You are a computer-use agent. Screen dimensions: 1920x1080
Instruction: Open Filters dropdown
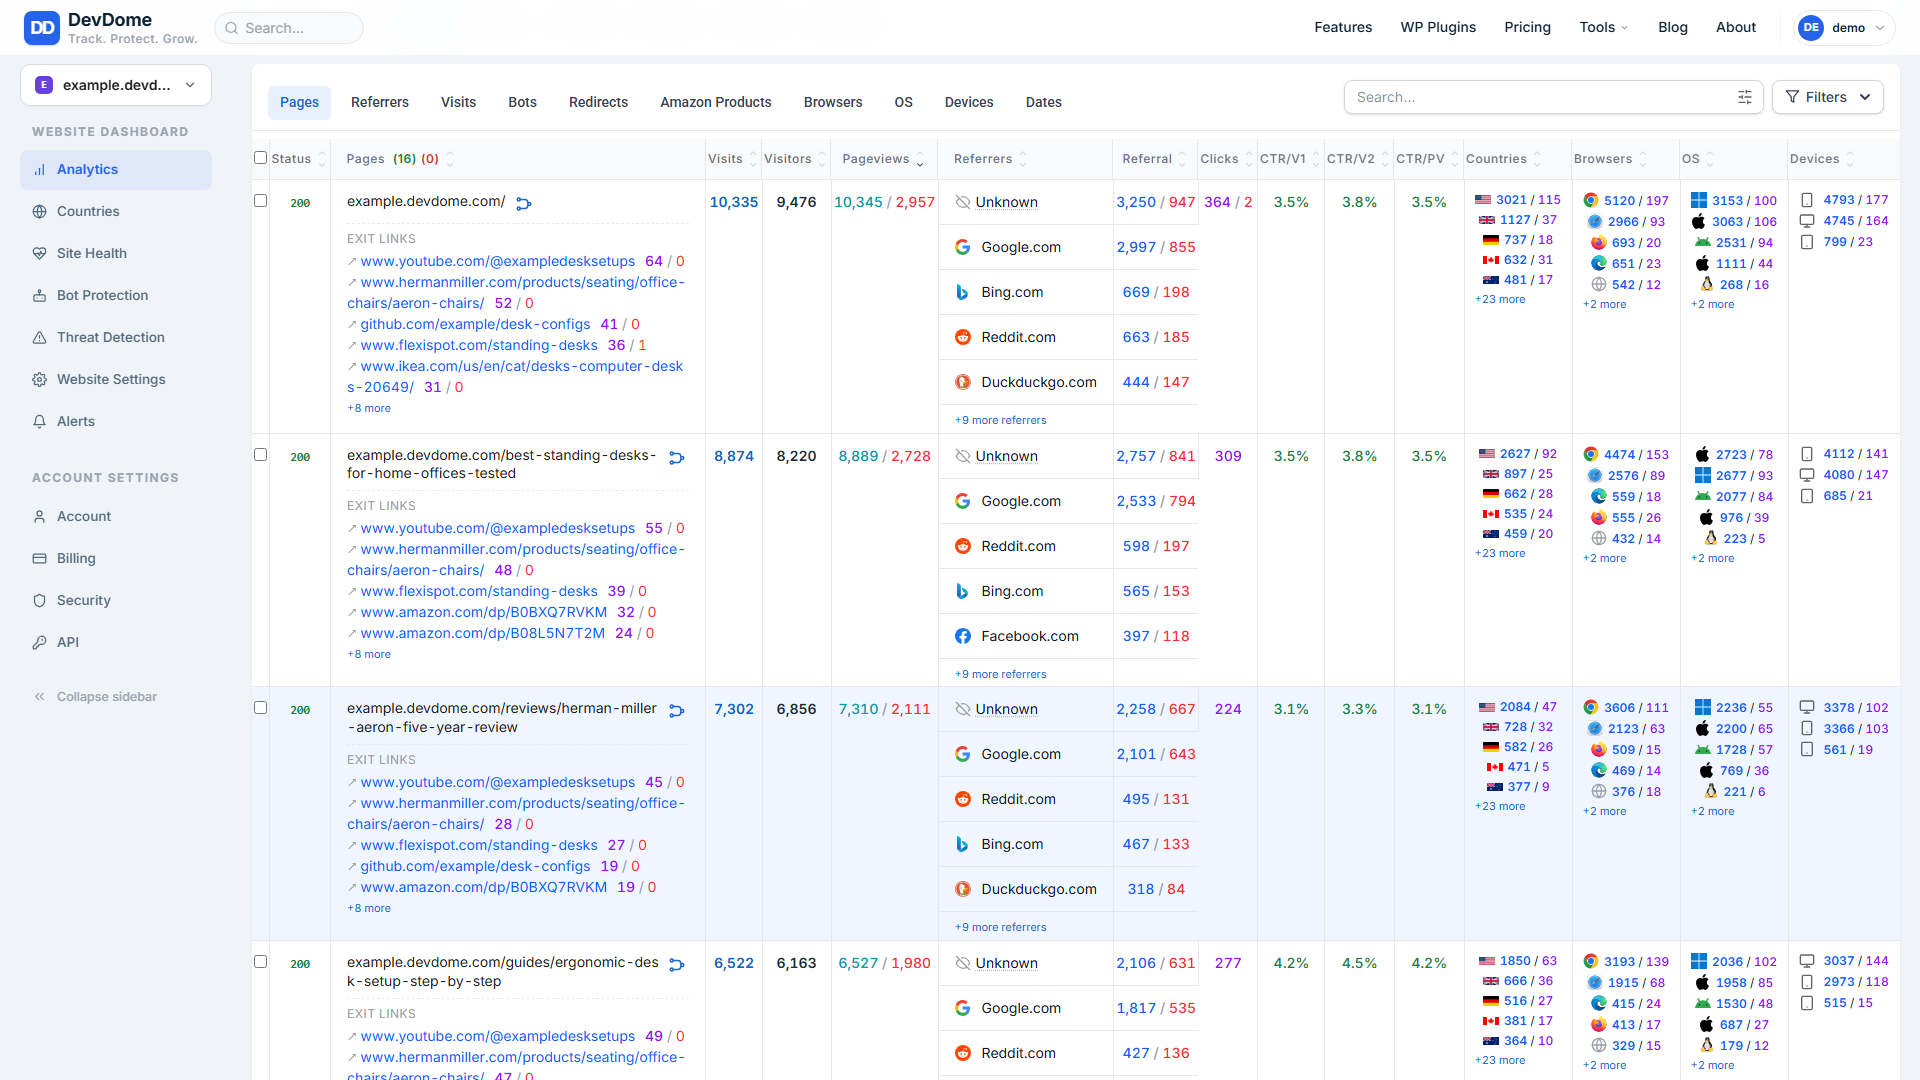click(x=1828, y=97)
